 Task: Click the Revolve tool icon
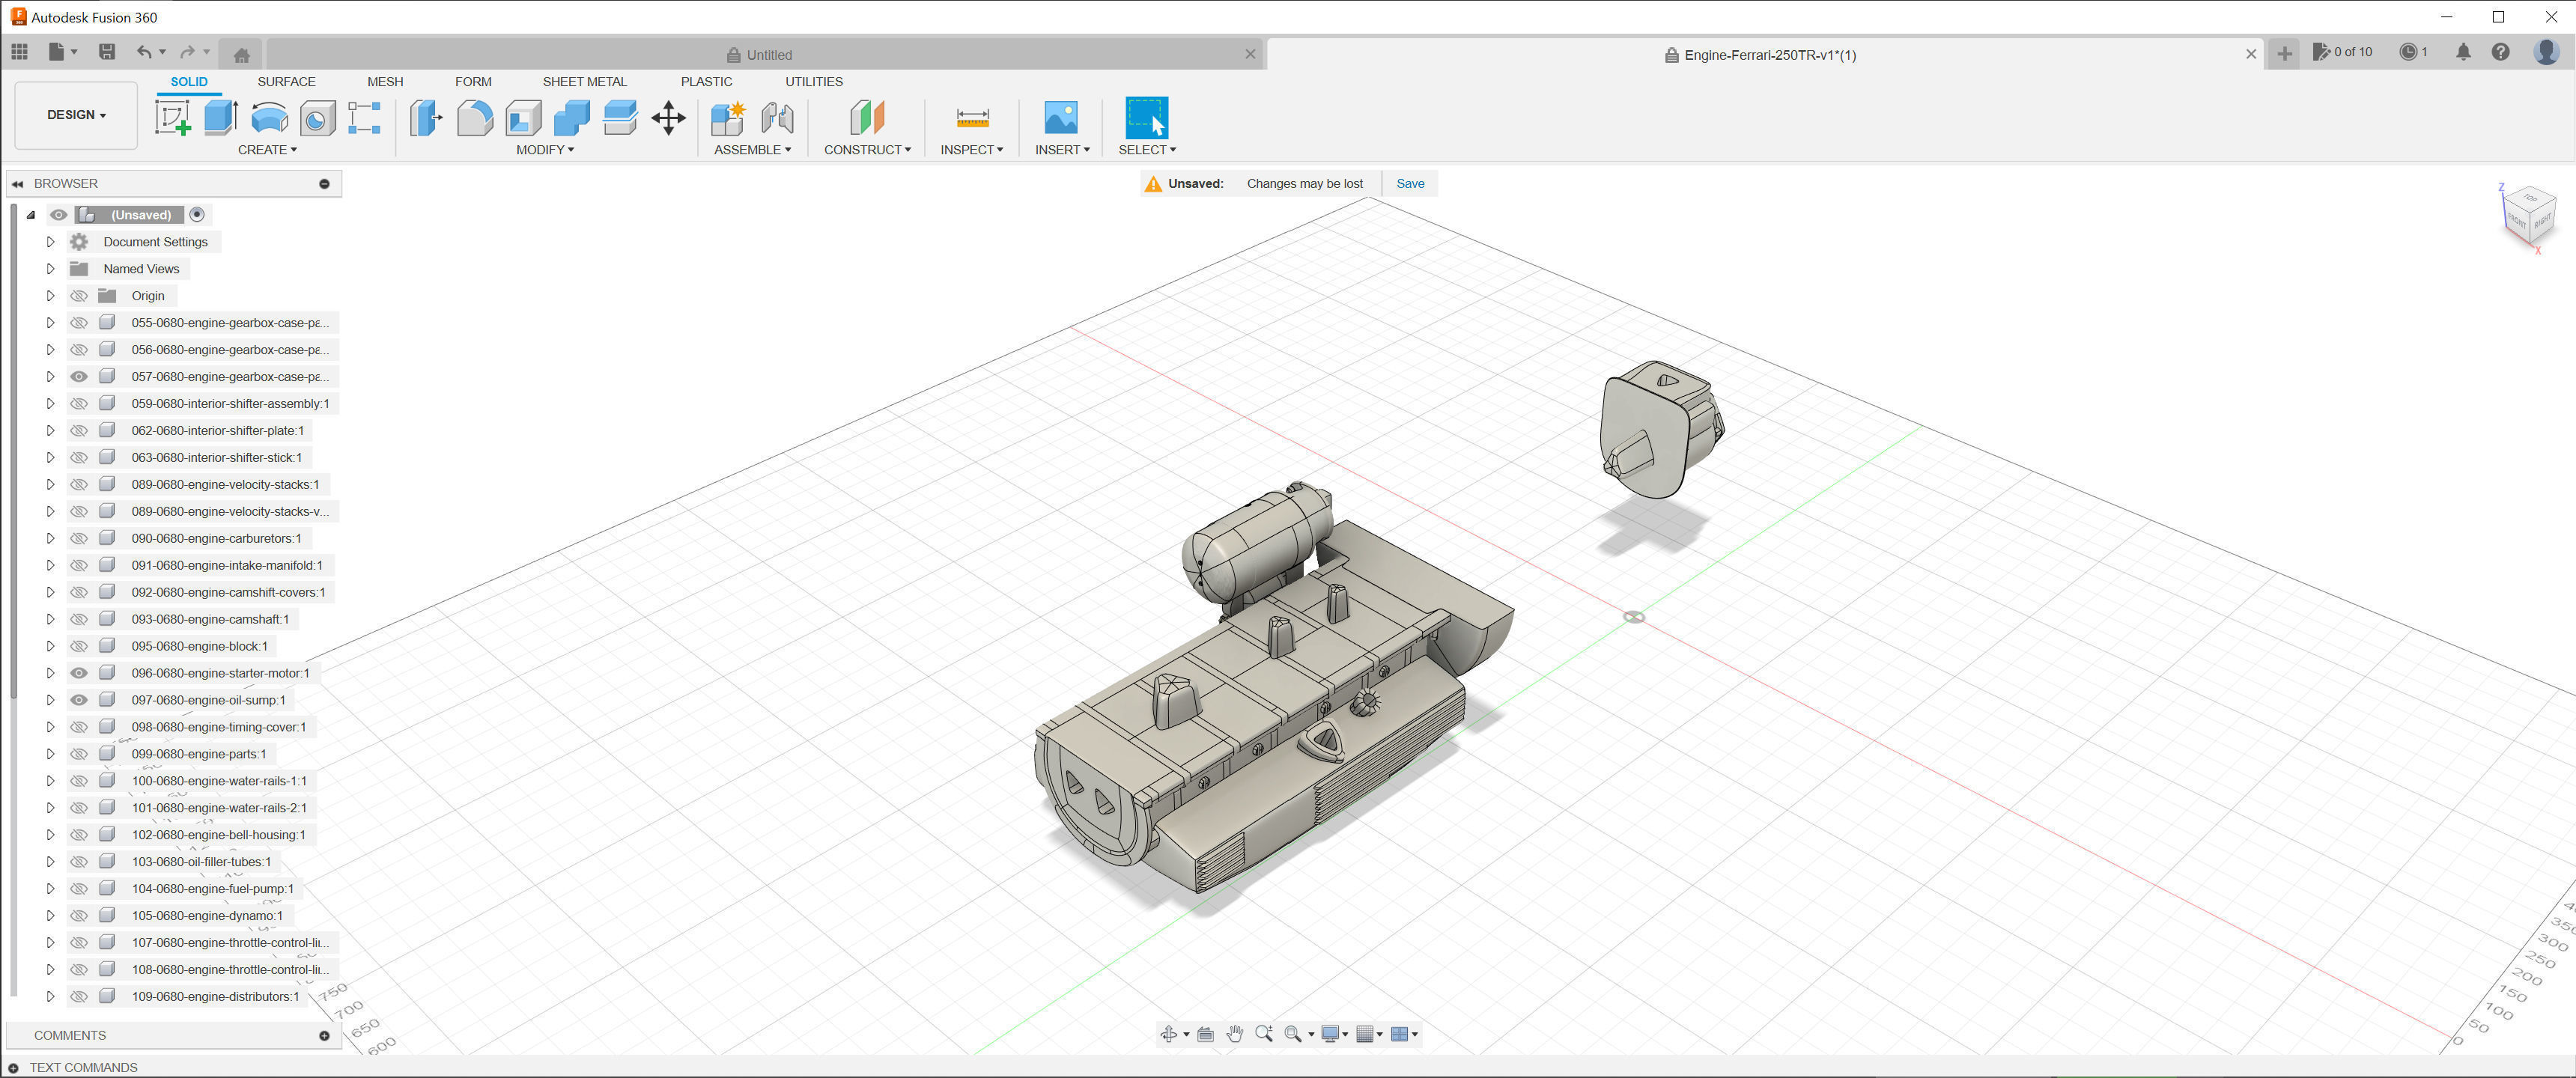tap(268, 118)
